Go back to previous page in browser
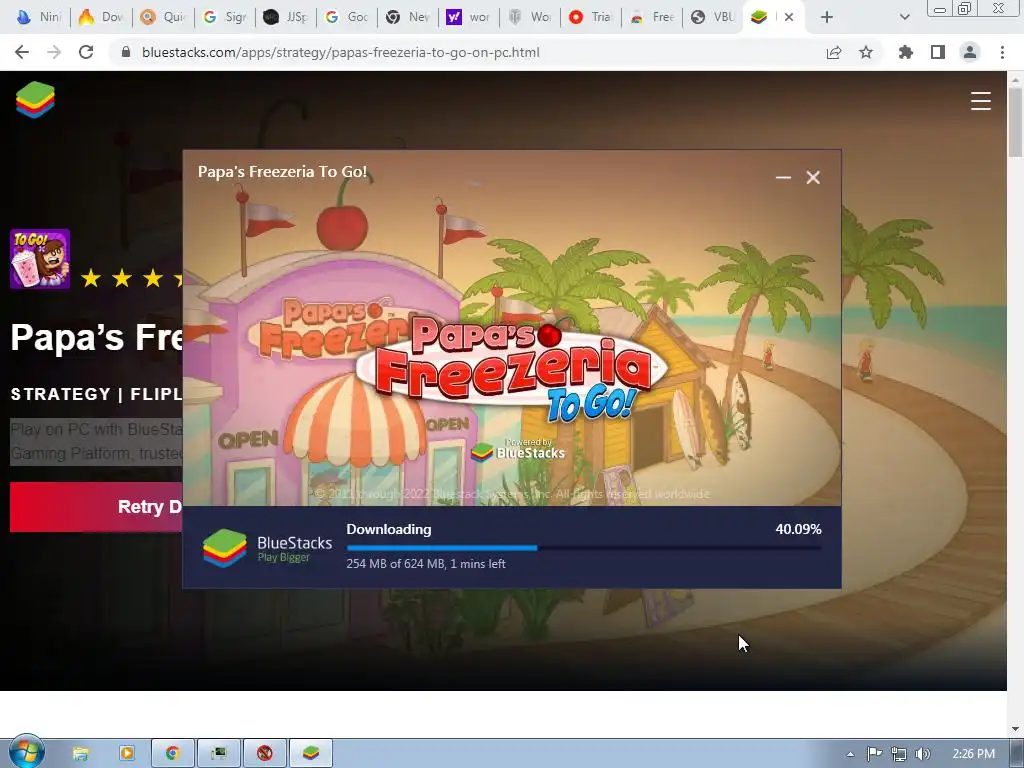Screen dimensions: 1024x768 point(22,52)
